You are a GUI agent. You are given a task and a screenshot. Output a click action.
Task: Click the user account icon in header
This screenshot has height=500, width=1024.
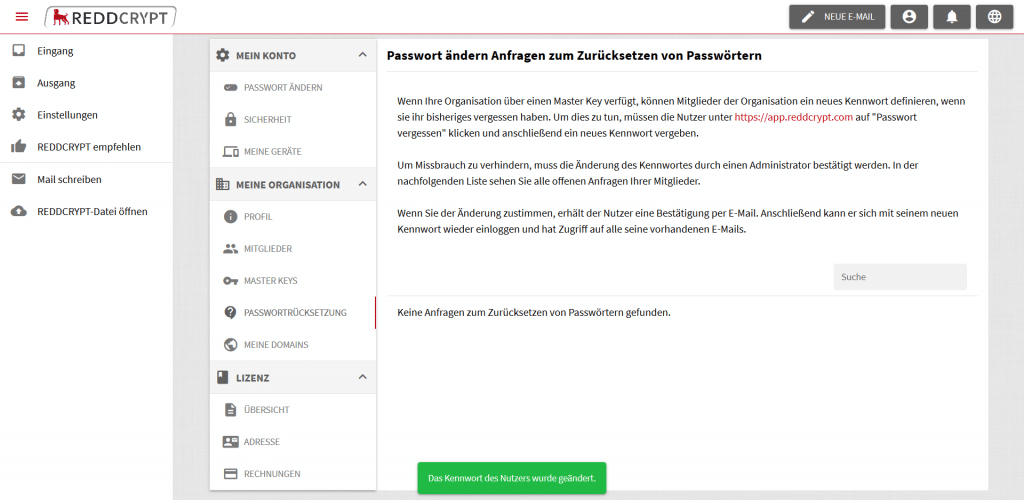[908, 17]
